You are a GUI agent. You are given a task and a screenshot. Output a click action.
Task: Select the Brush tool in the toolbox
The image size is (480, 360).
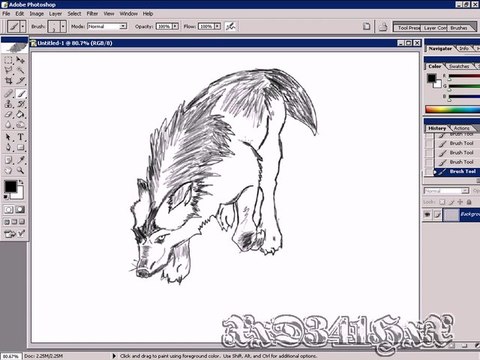(x=20, y=94)
